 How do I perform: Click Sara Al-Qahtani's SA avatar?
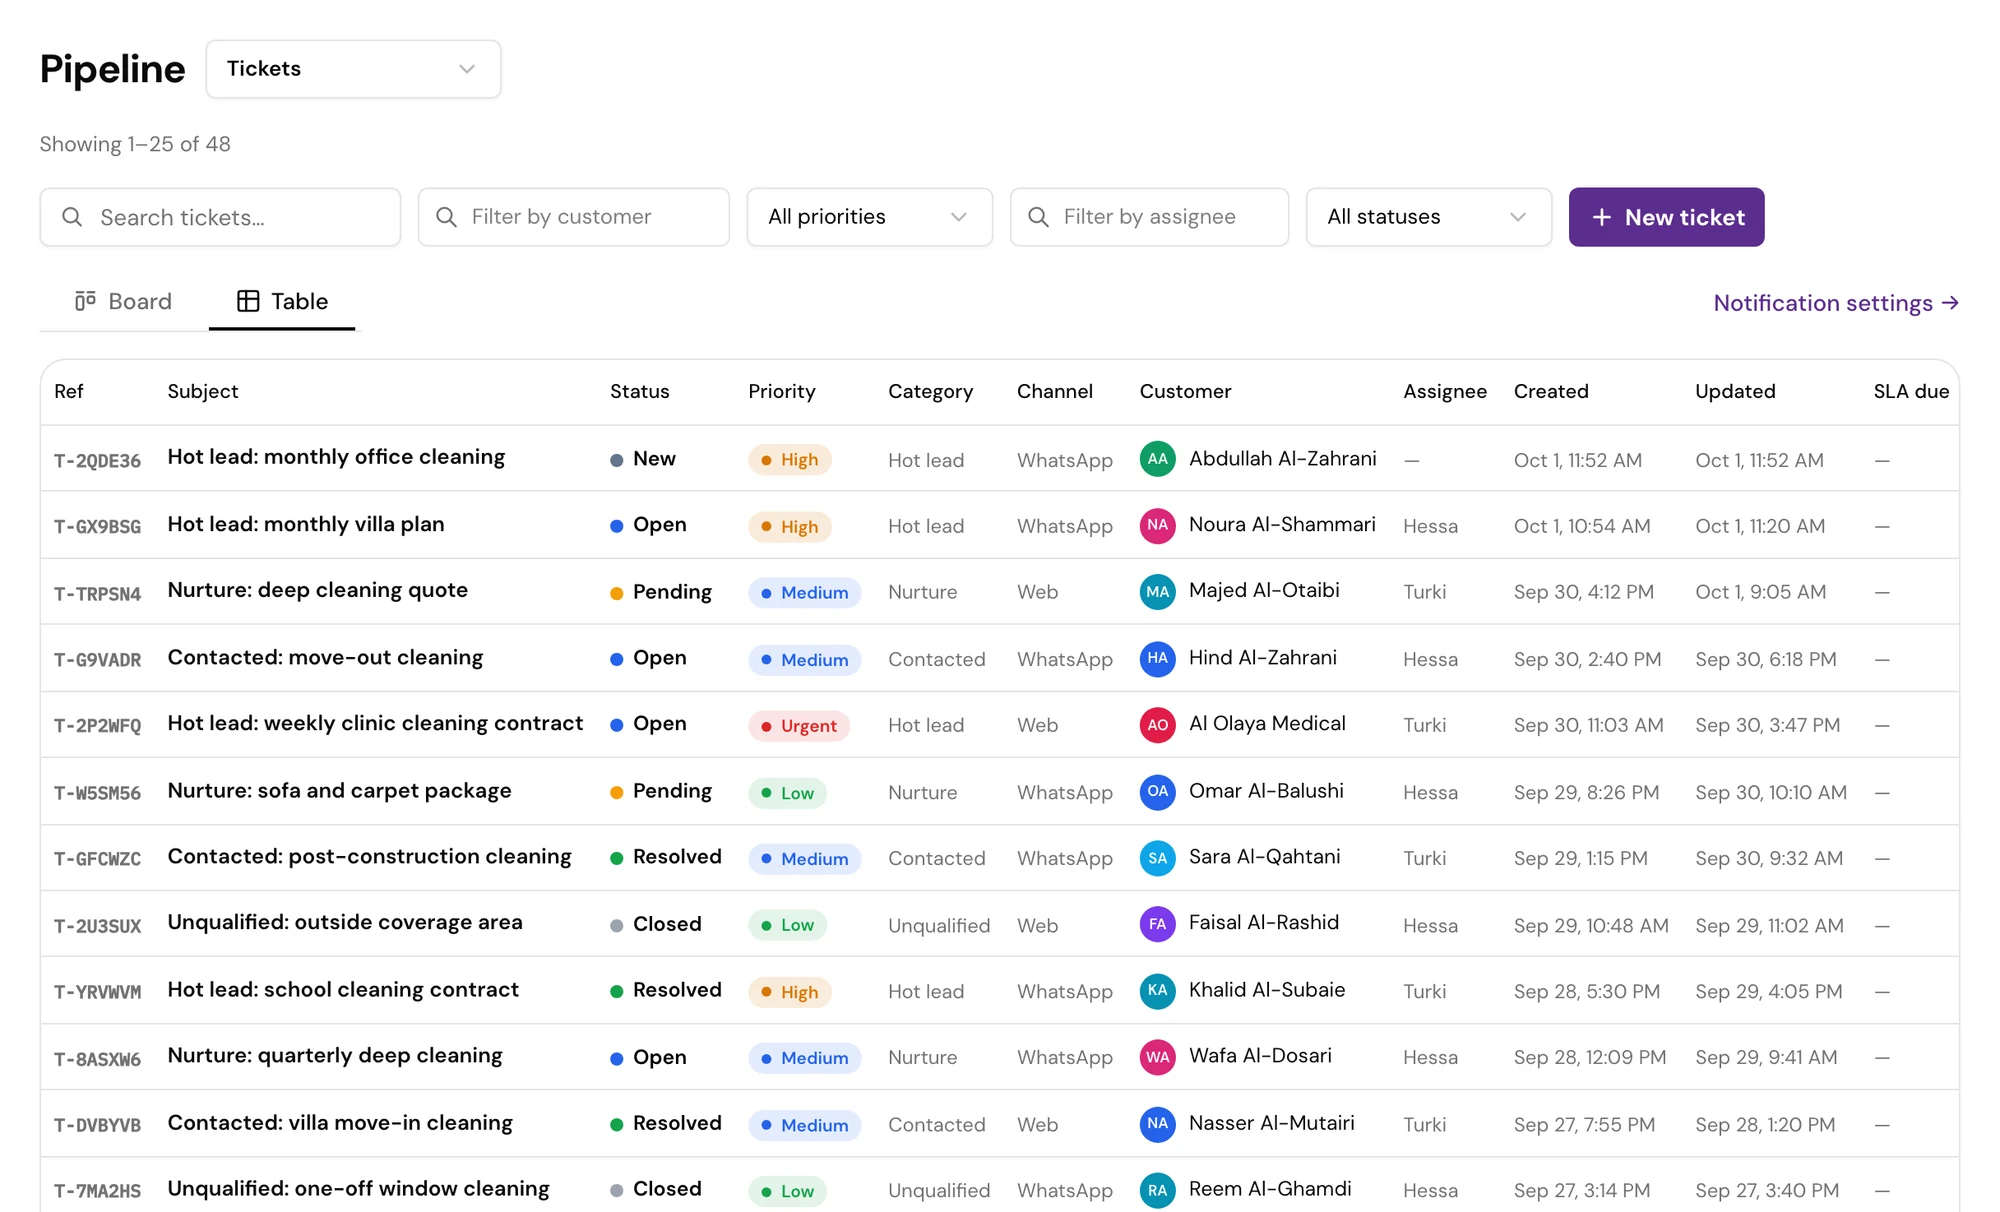click(x=1158, y=857)
